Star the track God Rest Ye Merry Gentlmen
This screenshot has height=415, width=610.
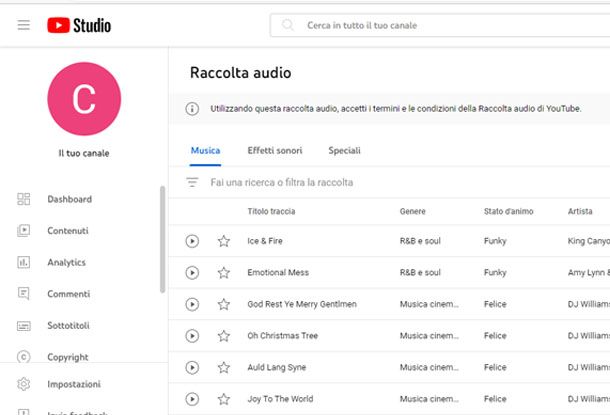point(224,304)
